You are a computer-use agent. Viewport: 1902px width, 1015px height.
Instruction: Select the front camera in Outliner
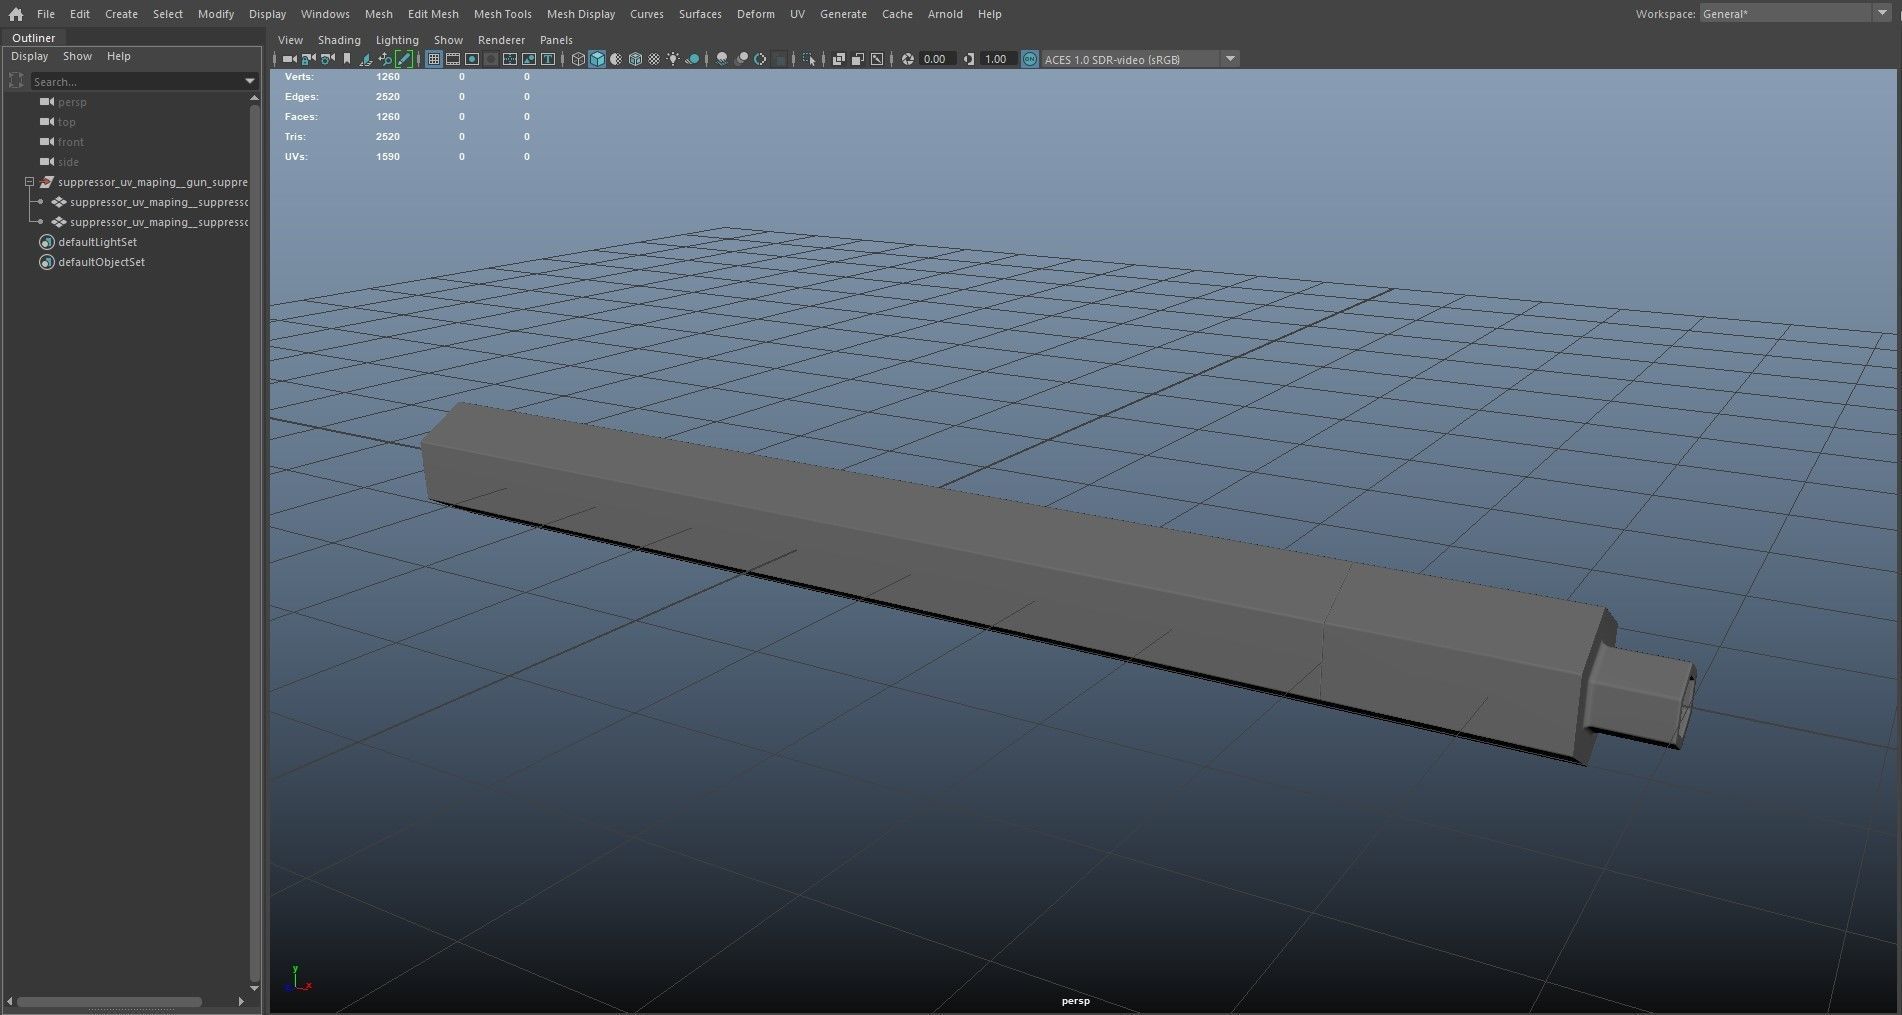[x=70, y=142]
